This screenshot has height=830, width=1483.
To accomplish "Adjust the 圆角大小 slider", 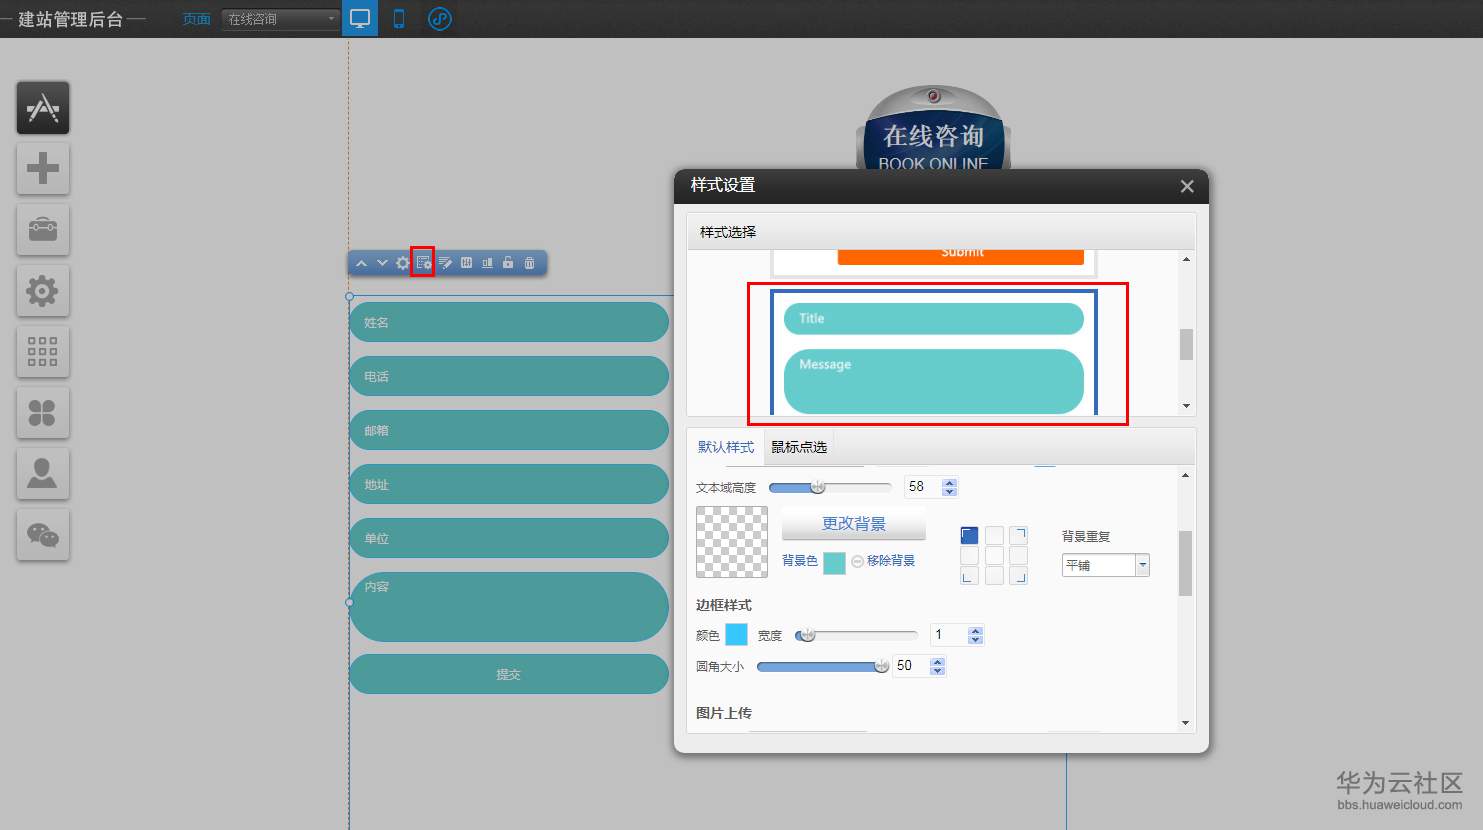I will [x=823, y=666].
